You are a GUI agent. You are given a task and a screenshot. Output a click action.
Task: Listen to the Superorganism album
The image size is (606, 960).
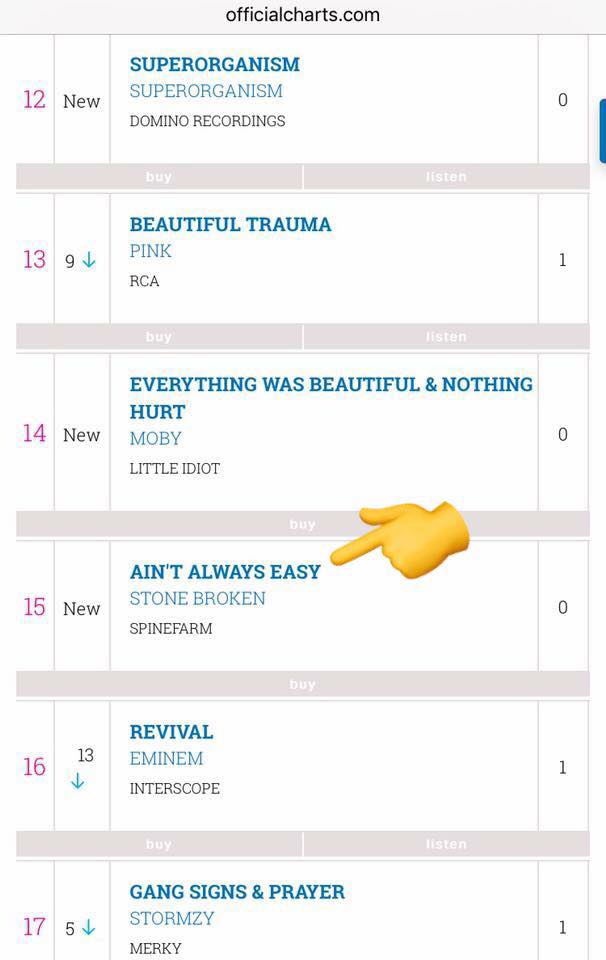(x=447, y=176)
